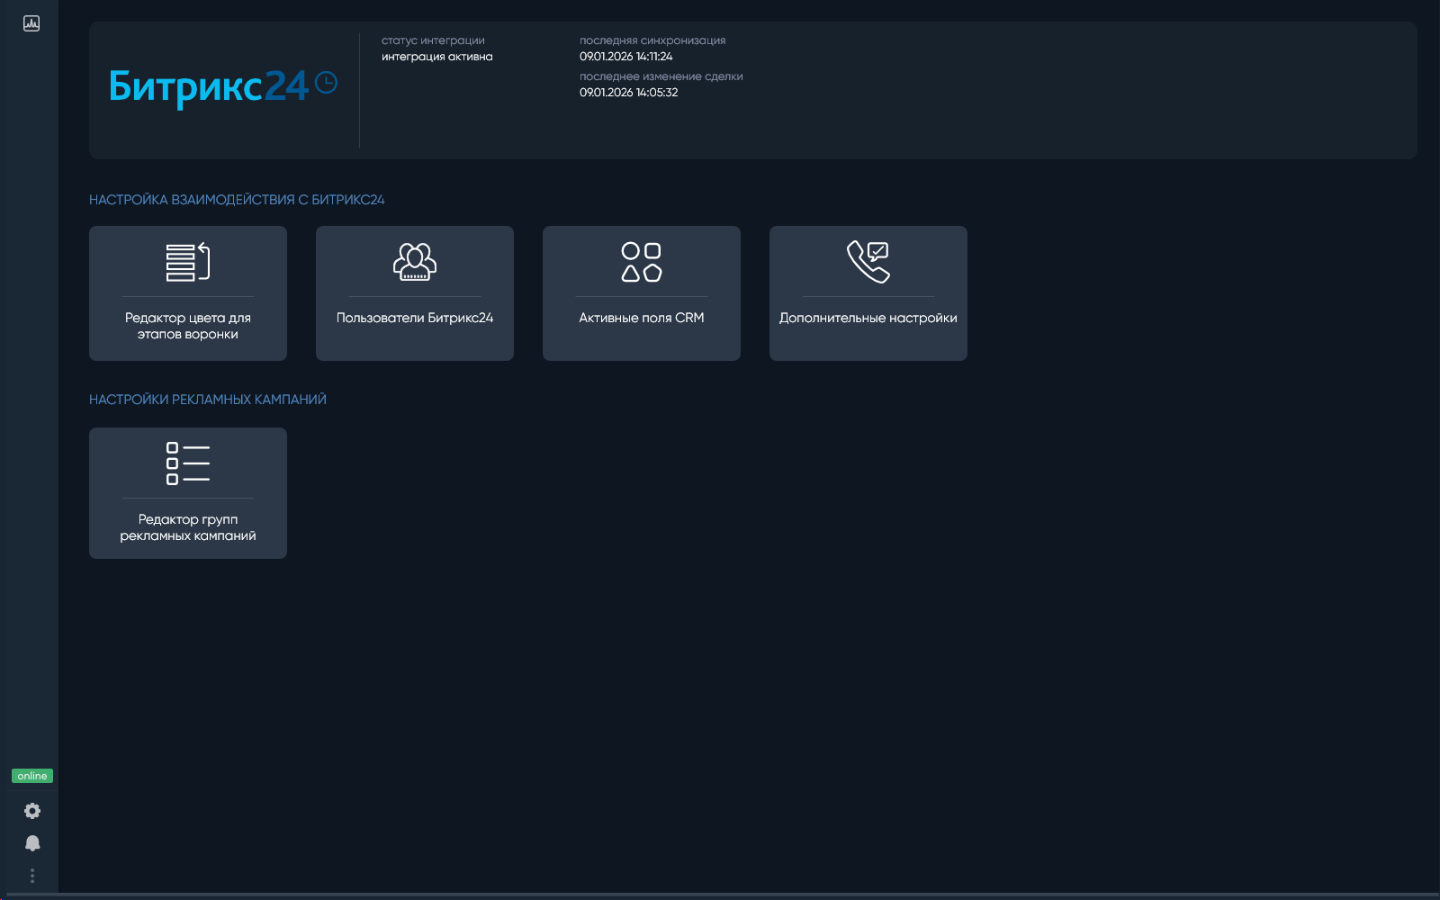Click the Bitrix24 users group icon
1440x900 pixels.
tap(414, 262)
